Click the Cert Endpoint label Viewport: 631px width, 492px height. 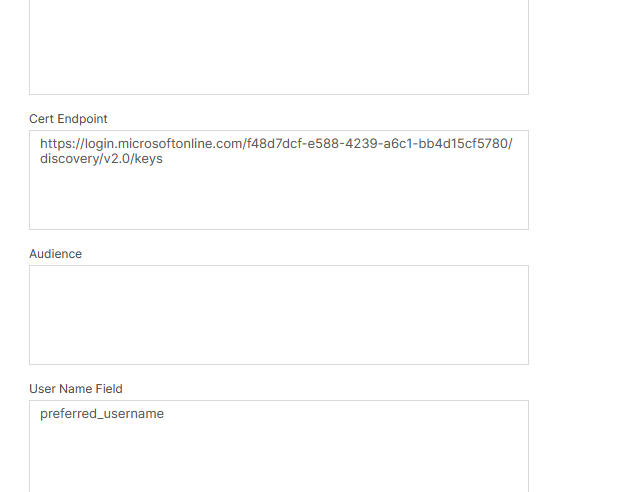(x=68, y=119)
